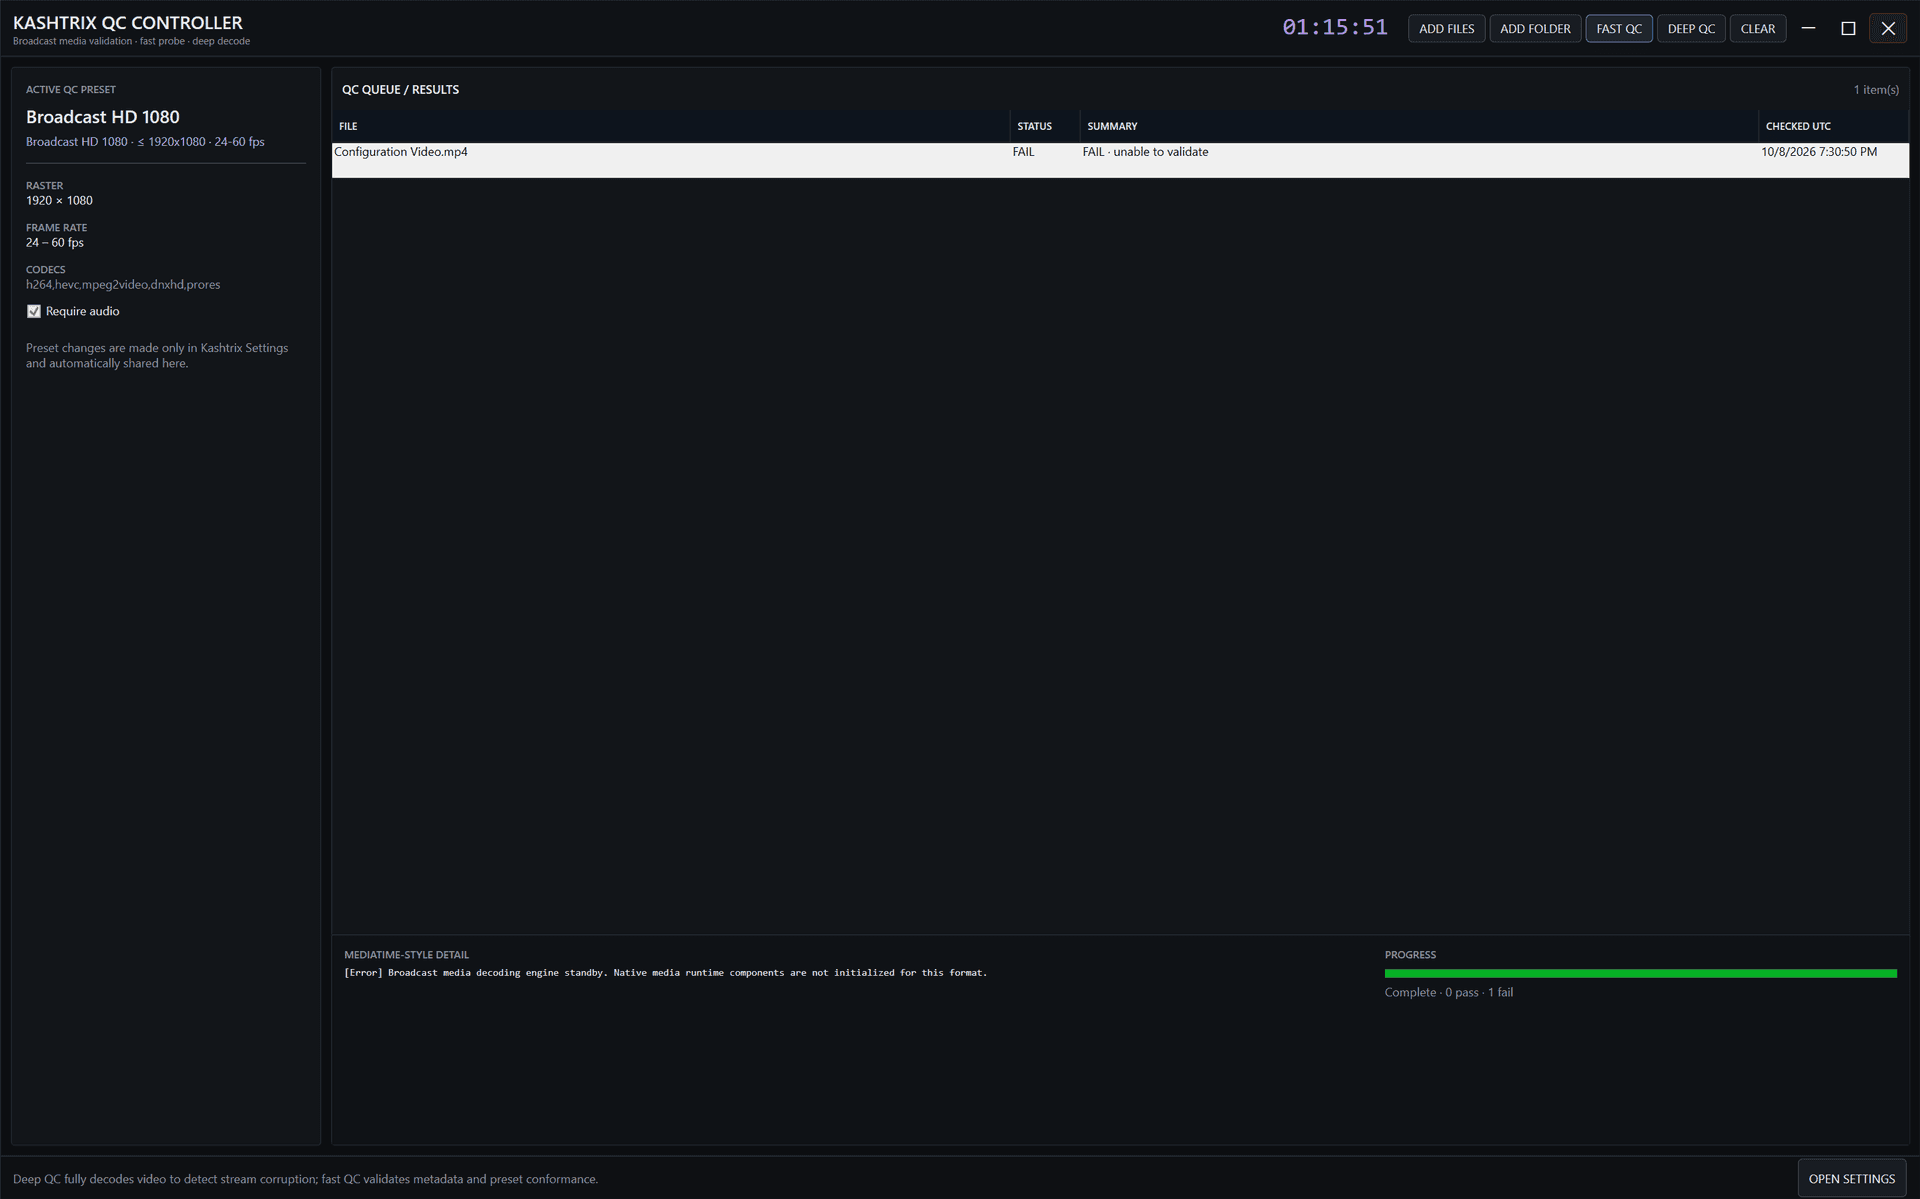1920x1199 pixels.
Task: Click the MEDIATIME-STYLE DETAIL label
Action: pos(406,955)
